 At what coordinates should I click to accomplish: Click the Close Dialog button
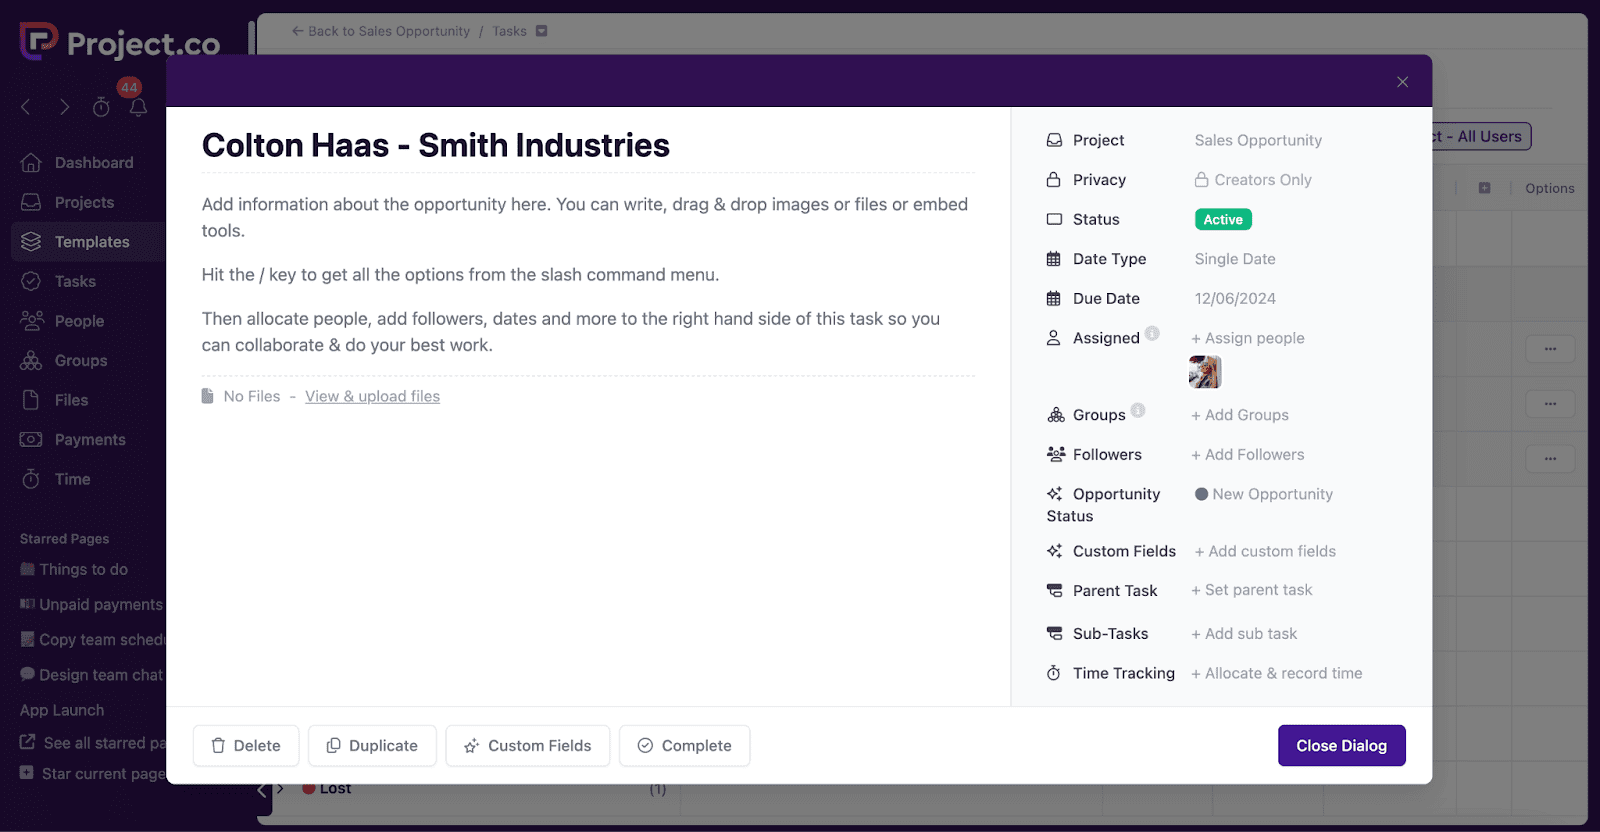click(1341, 746)
